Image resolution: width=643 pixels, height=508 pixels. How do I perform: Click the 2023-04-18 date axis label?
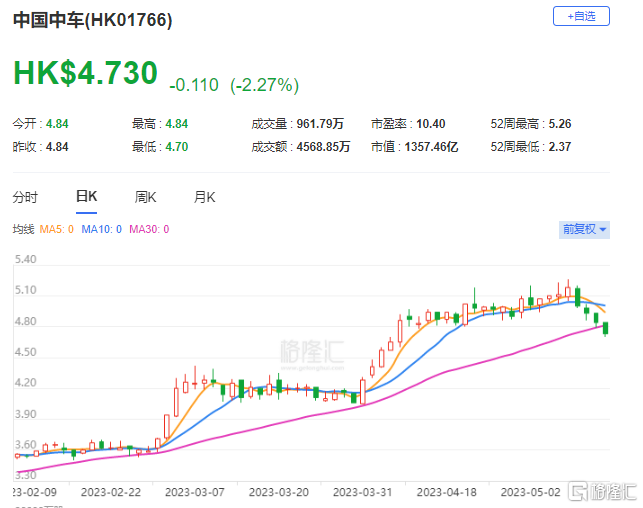[x=447, y=492]
